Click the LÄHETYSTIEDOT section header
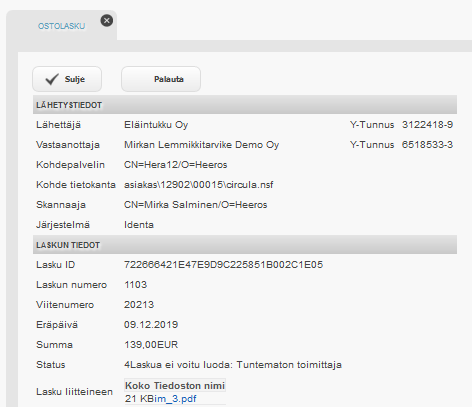The width and height of the screenshot is (472, 407). pyautogui.click(x=245, y=105)
